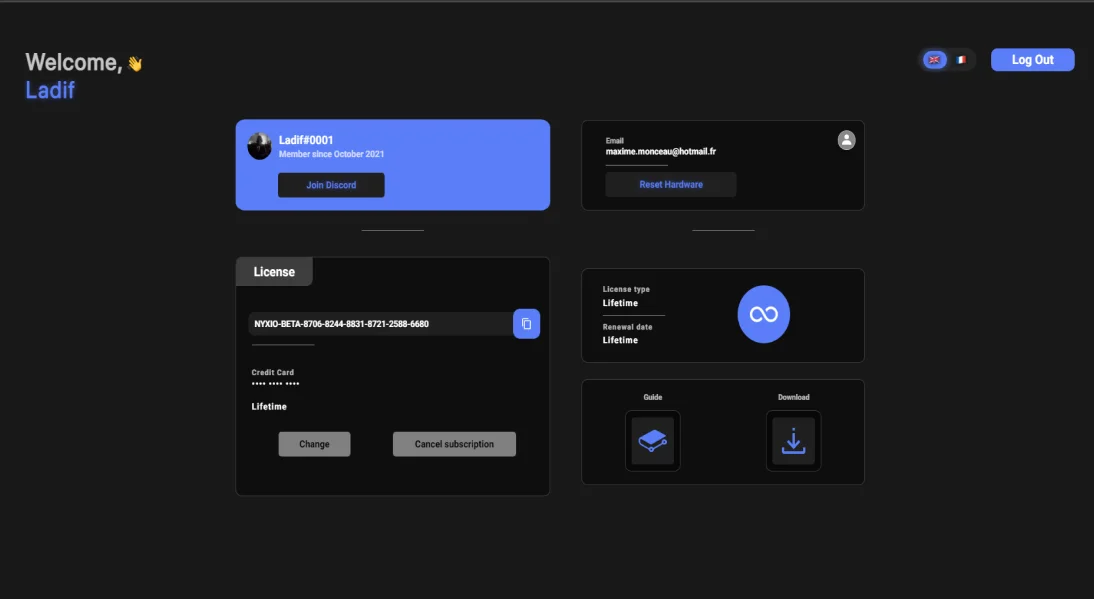Click 'Member since October 2021' text

(x=331, y=154)
